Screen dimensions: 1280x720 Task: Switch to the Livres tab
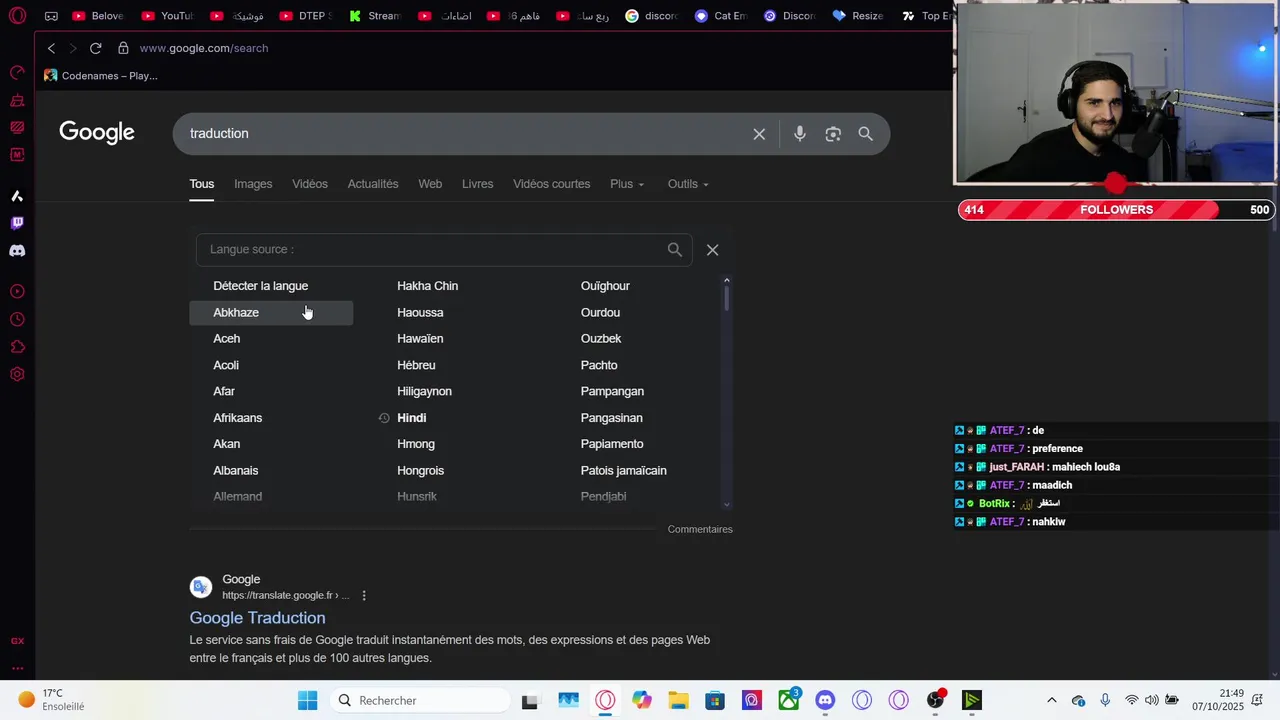coord(477,184)
